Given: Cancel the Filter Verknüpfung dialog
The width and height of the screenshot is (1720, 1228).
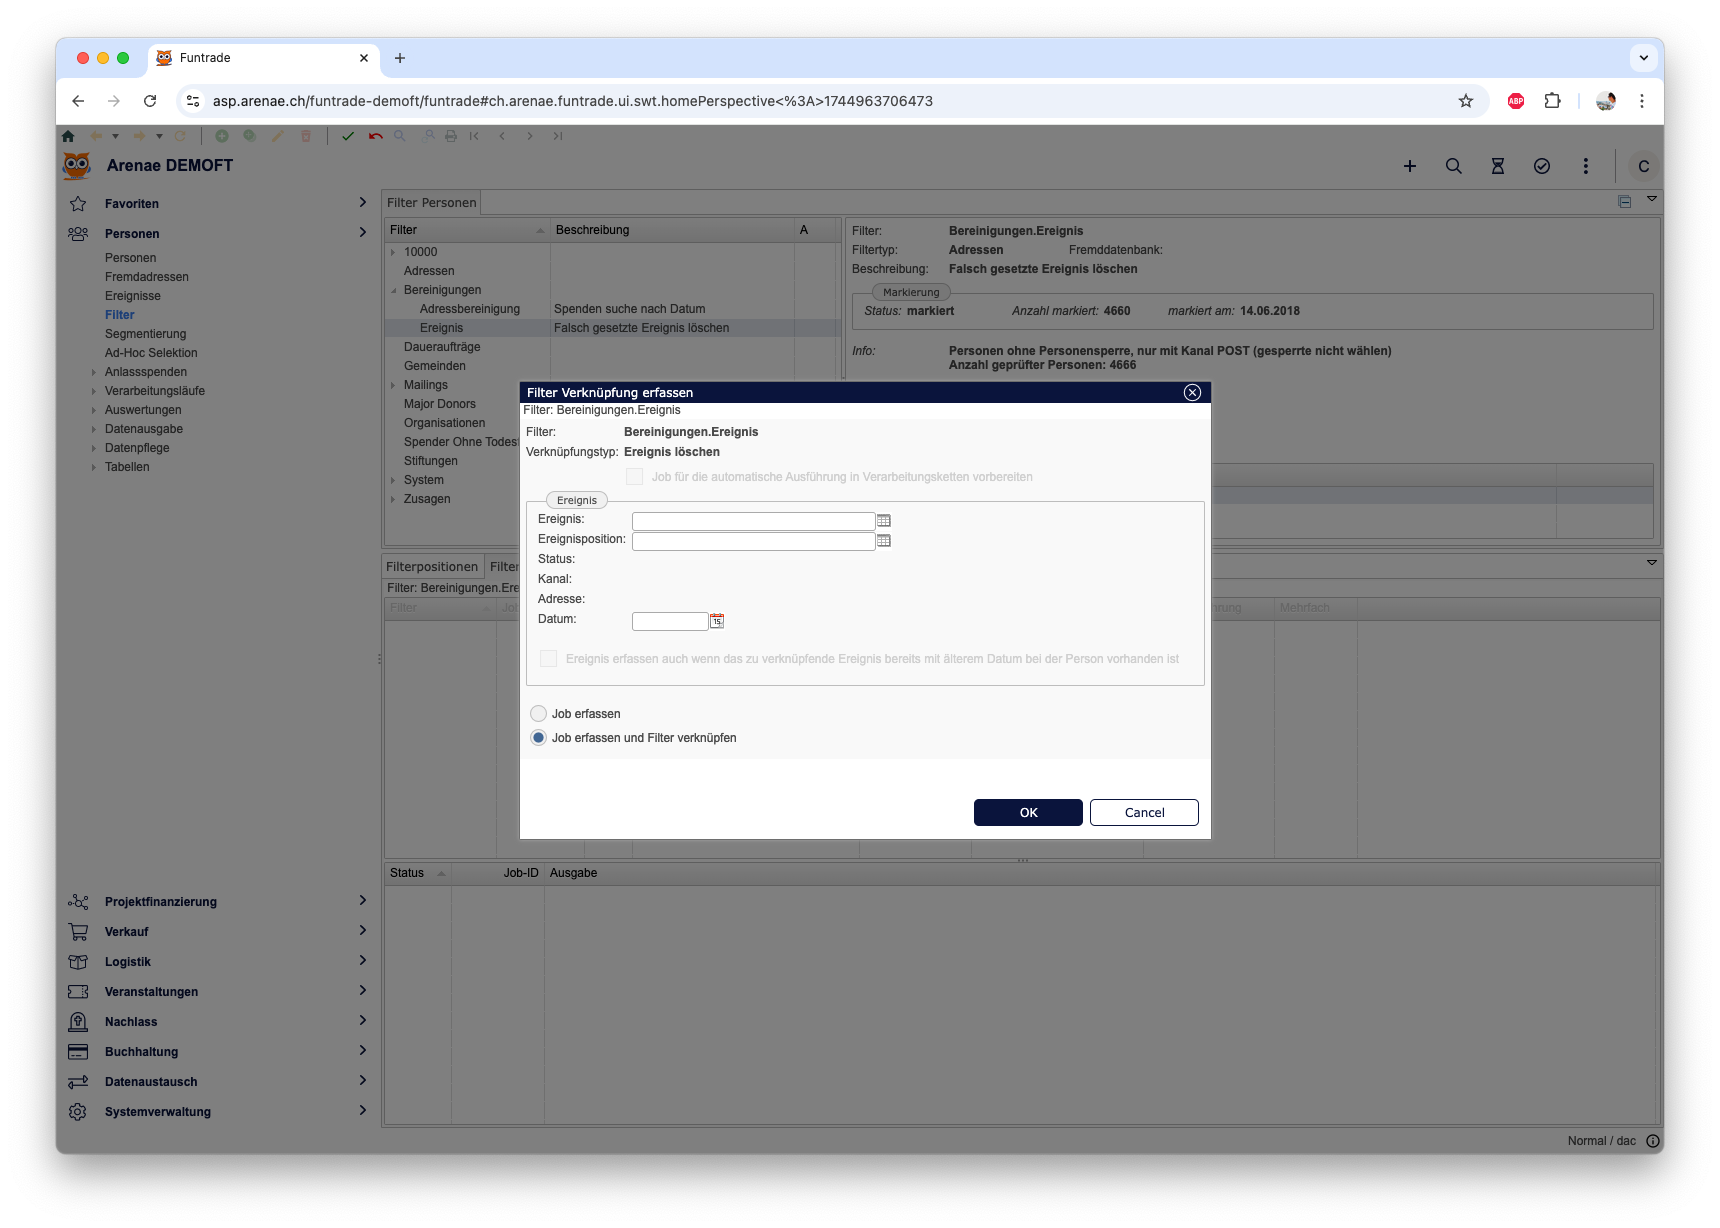Looking at the screenshot, I should click(x=1143, y=813).
